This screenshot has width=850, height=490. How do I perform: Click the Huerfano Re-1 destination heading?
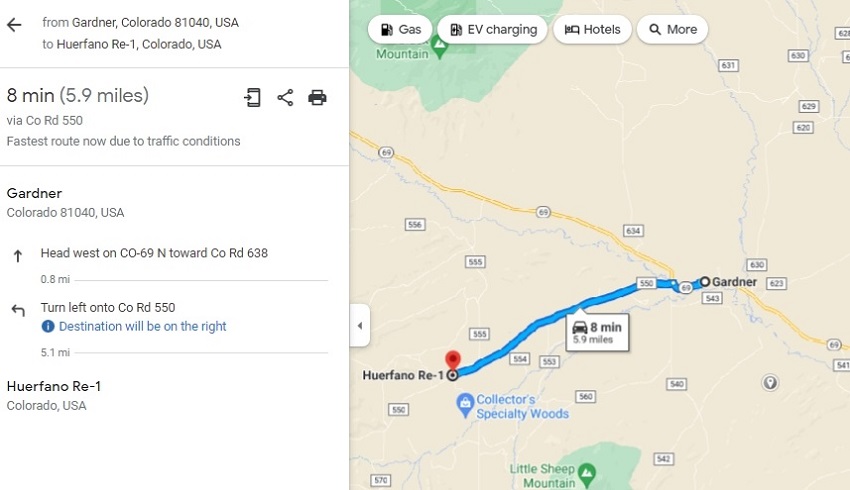(54, 386)
